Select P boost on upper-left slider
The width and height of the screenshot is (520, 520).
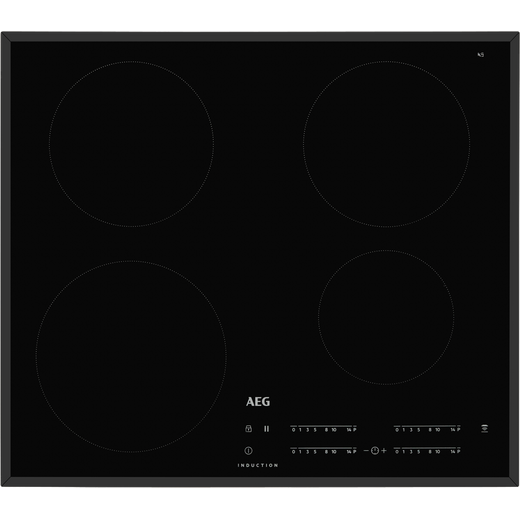(x=355, y=430)
